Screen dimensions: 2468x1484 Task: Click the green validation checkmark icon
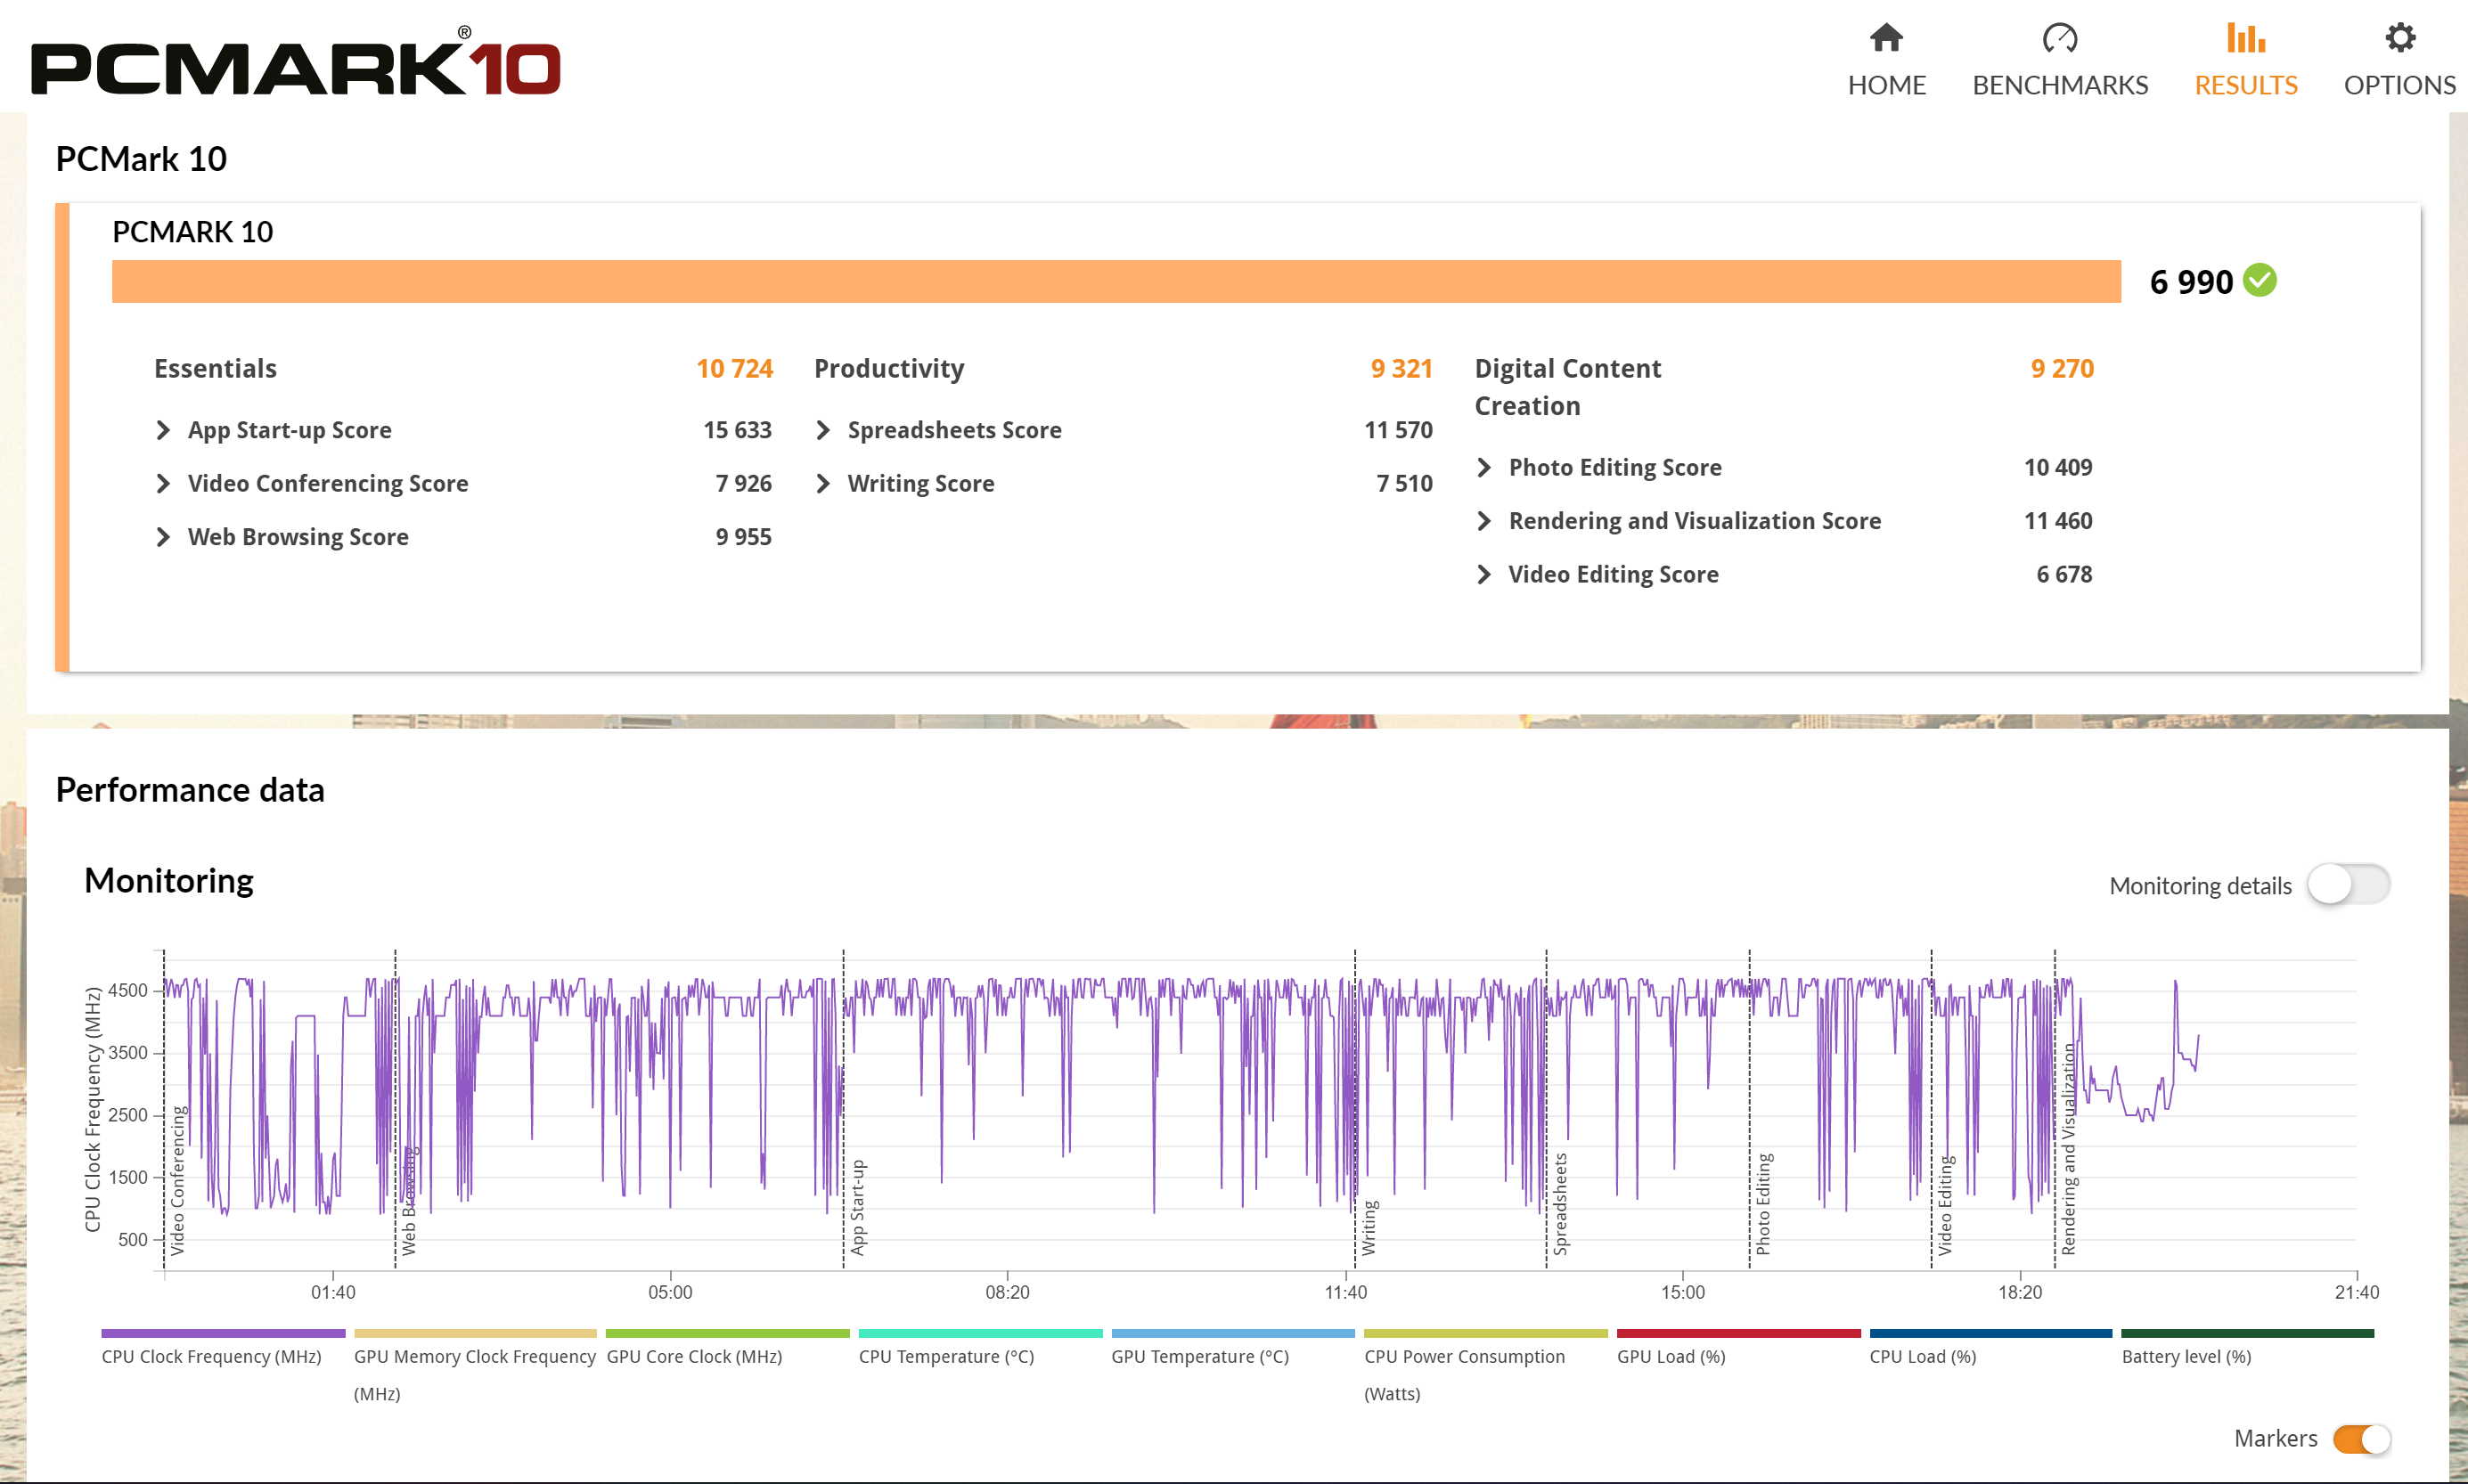(x=2260, y=280)
